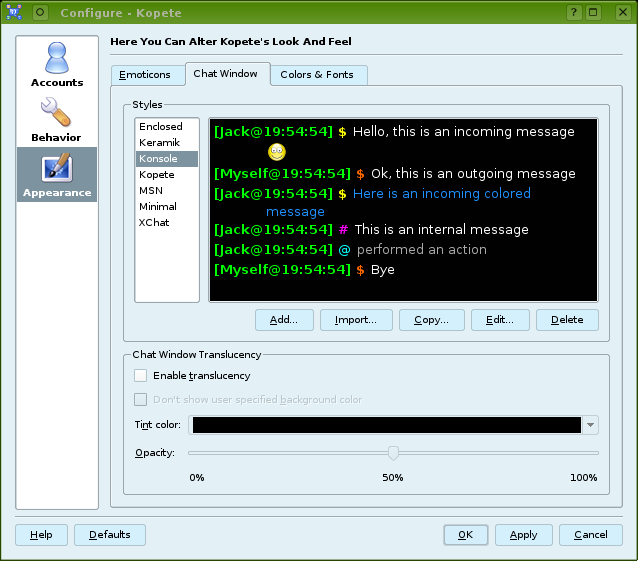Viewport: 638px width, 561px height.
Task: Switch to the Colors & Fonts tab
Action: [x=317, y=75]
